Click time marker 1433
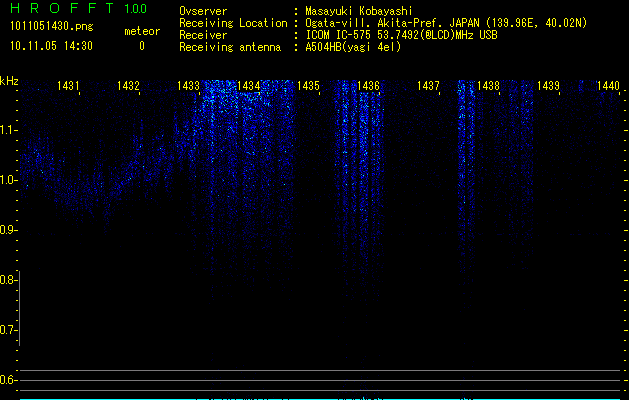629x400 pixels. pos(188,85)
